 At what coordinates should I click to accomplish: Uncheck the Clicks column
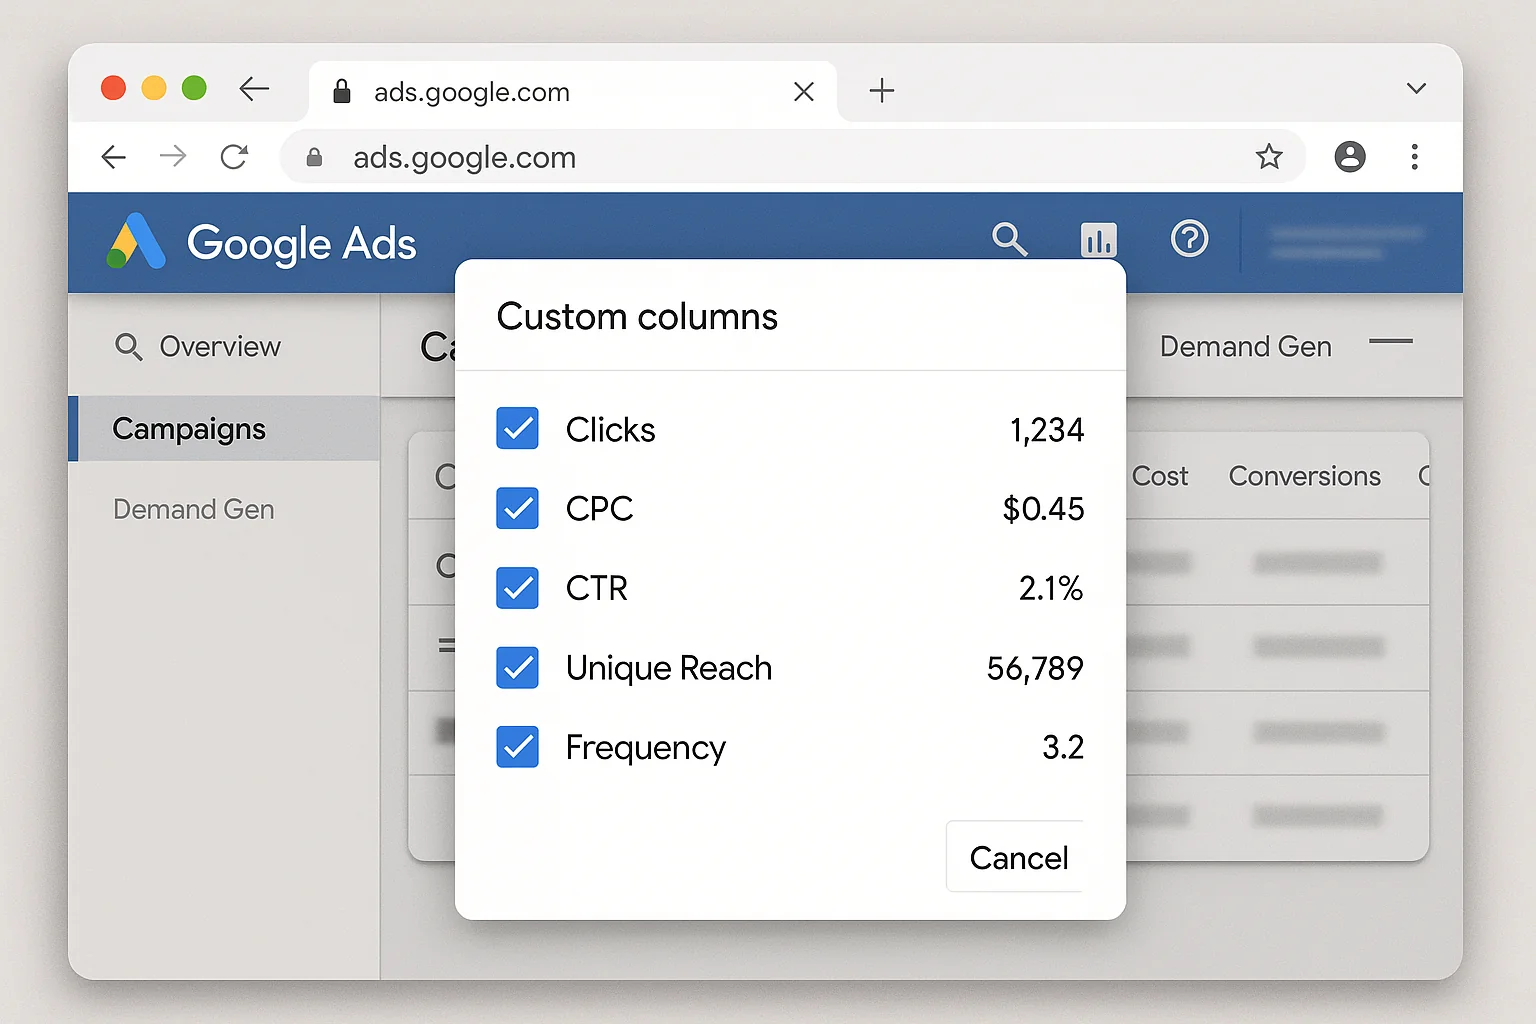pyautogui.click(x=517, y=429)
